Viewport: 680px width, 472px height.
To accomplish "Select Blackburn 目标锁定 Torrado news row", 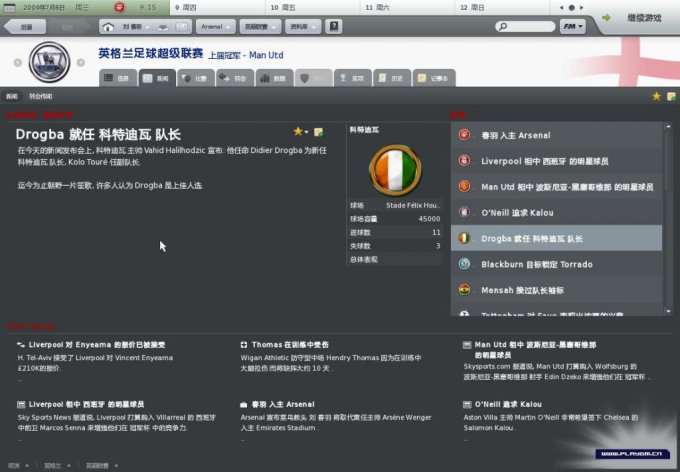I will coord(556,264).
